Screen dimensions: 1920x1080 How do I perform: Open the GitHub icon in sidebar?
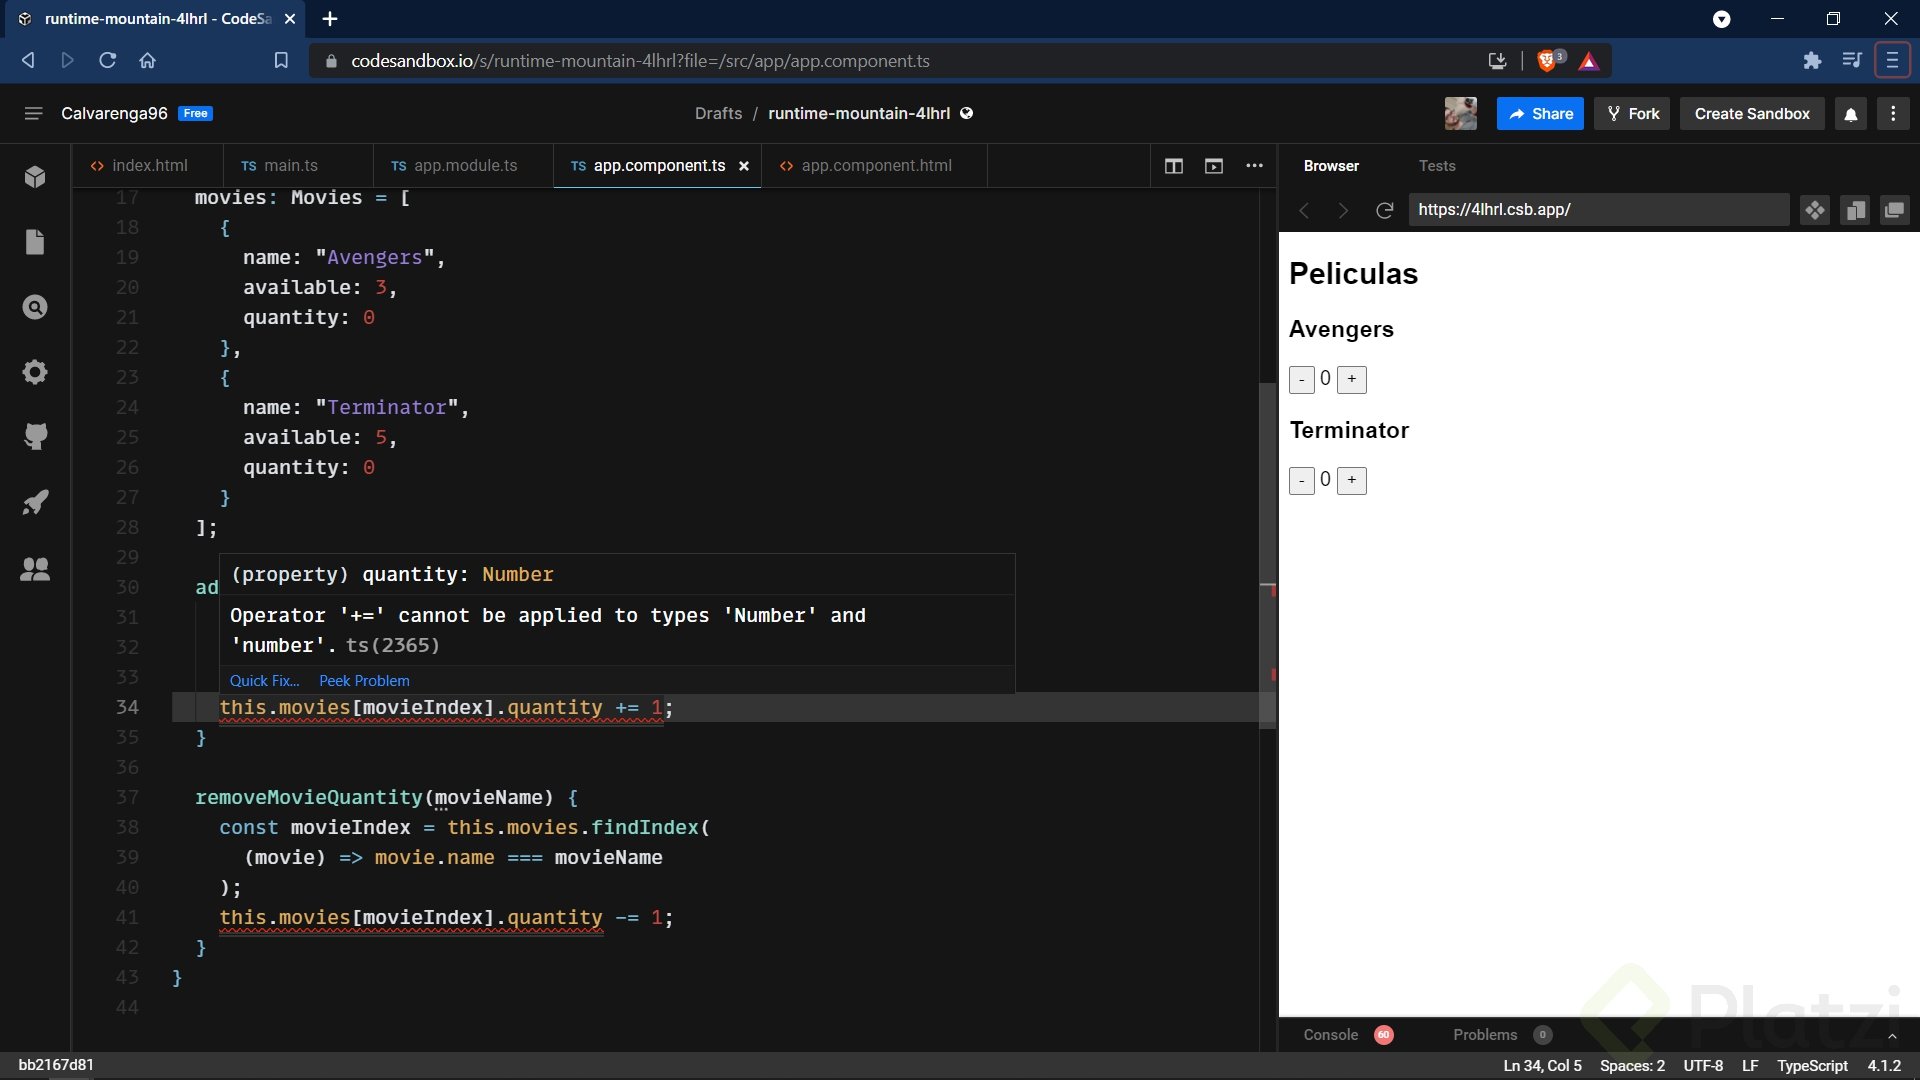(x=35, y=436)
